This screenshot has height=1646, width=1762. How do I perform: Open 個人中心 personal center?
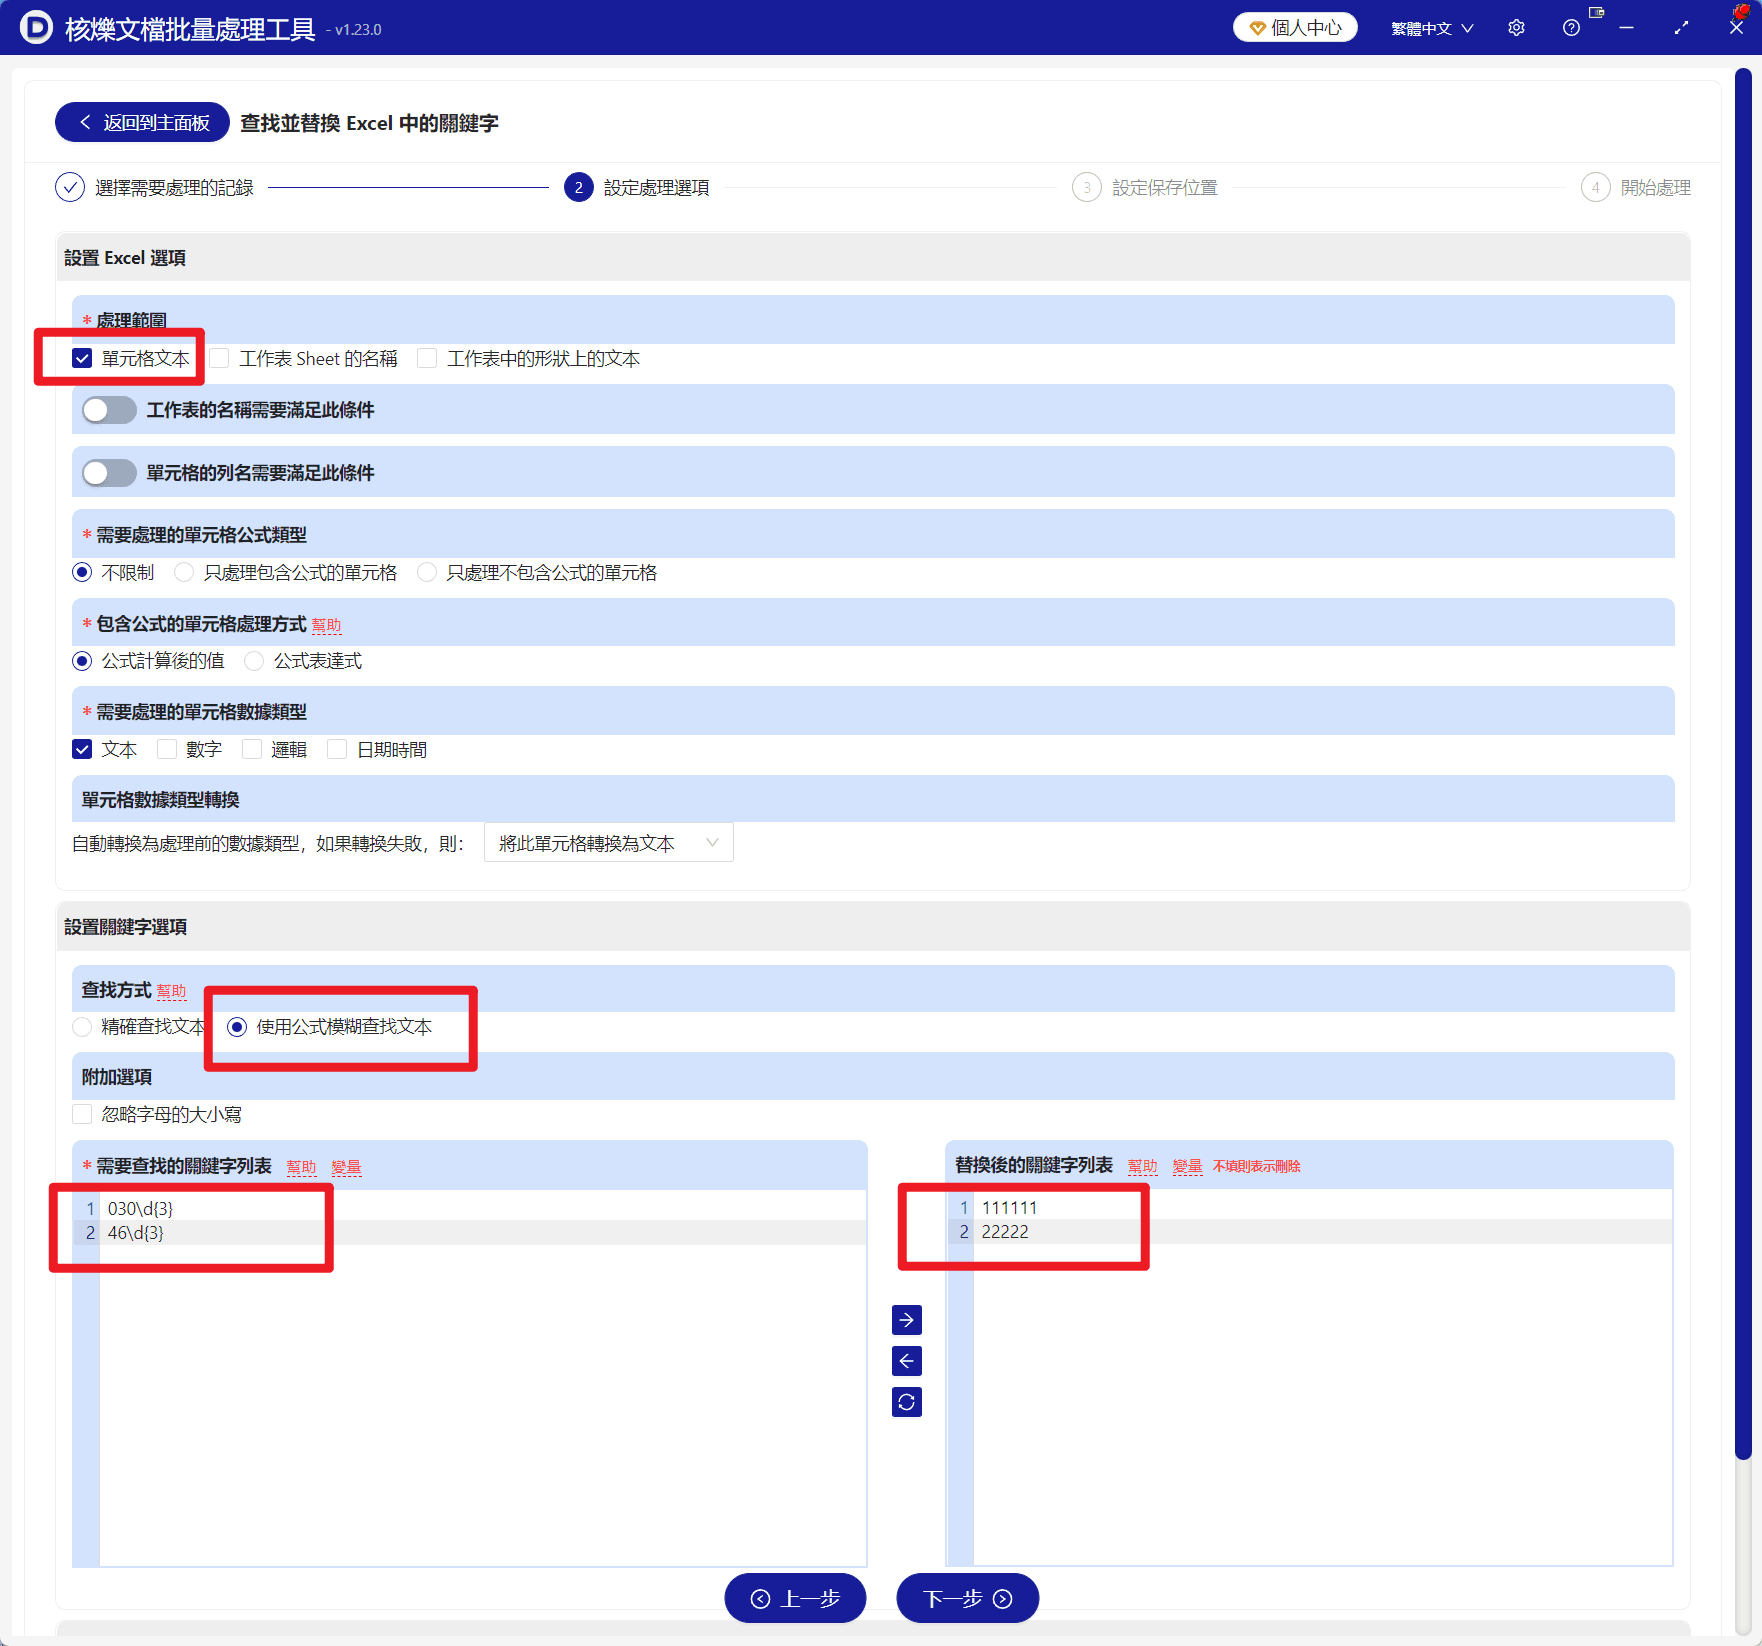(x=1295, y=28)
